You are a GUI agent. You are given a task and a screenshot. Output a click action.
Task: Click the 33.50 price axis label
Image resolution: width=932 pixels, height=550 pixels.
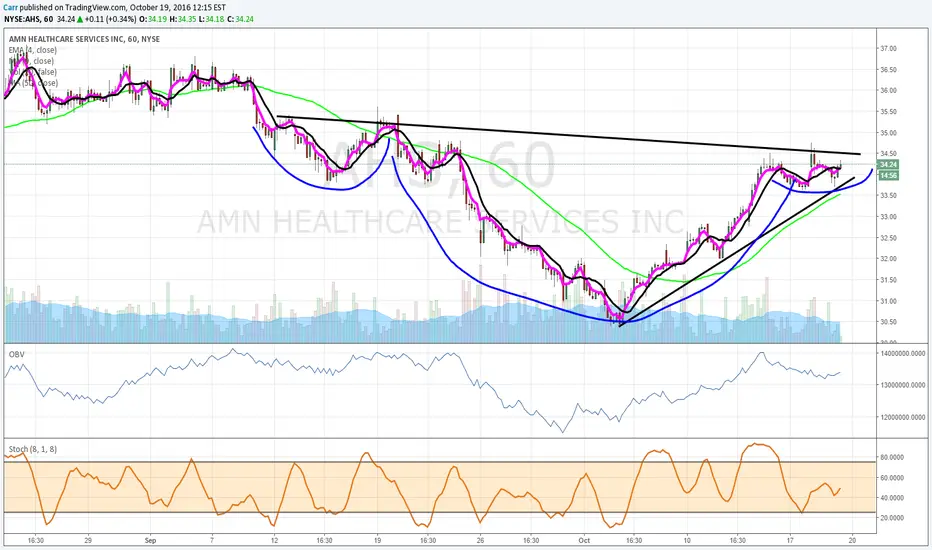[x=888, y=196]
